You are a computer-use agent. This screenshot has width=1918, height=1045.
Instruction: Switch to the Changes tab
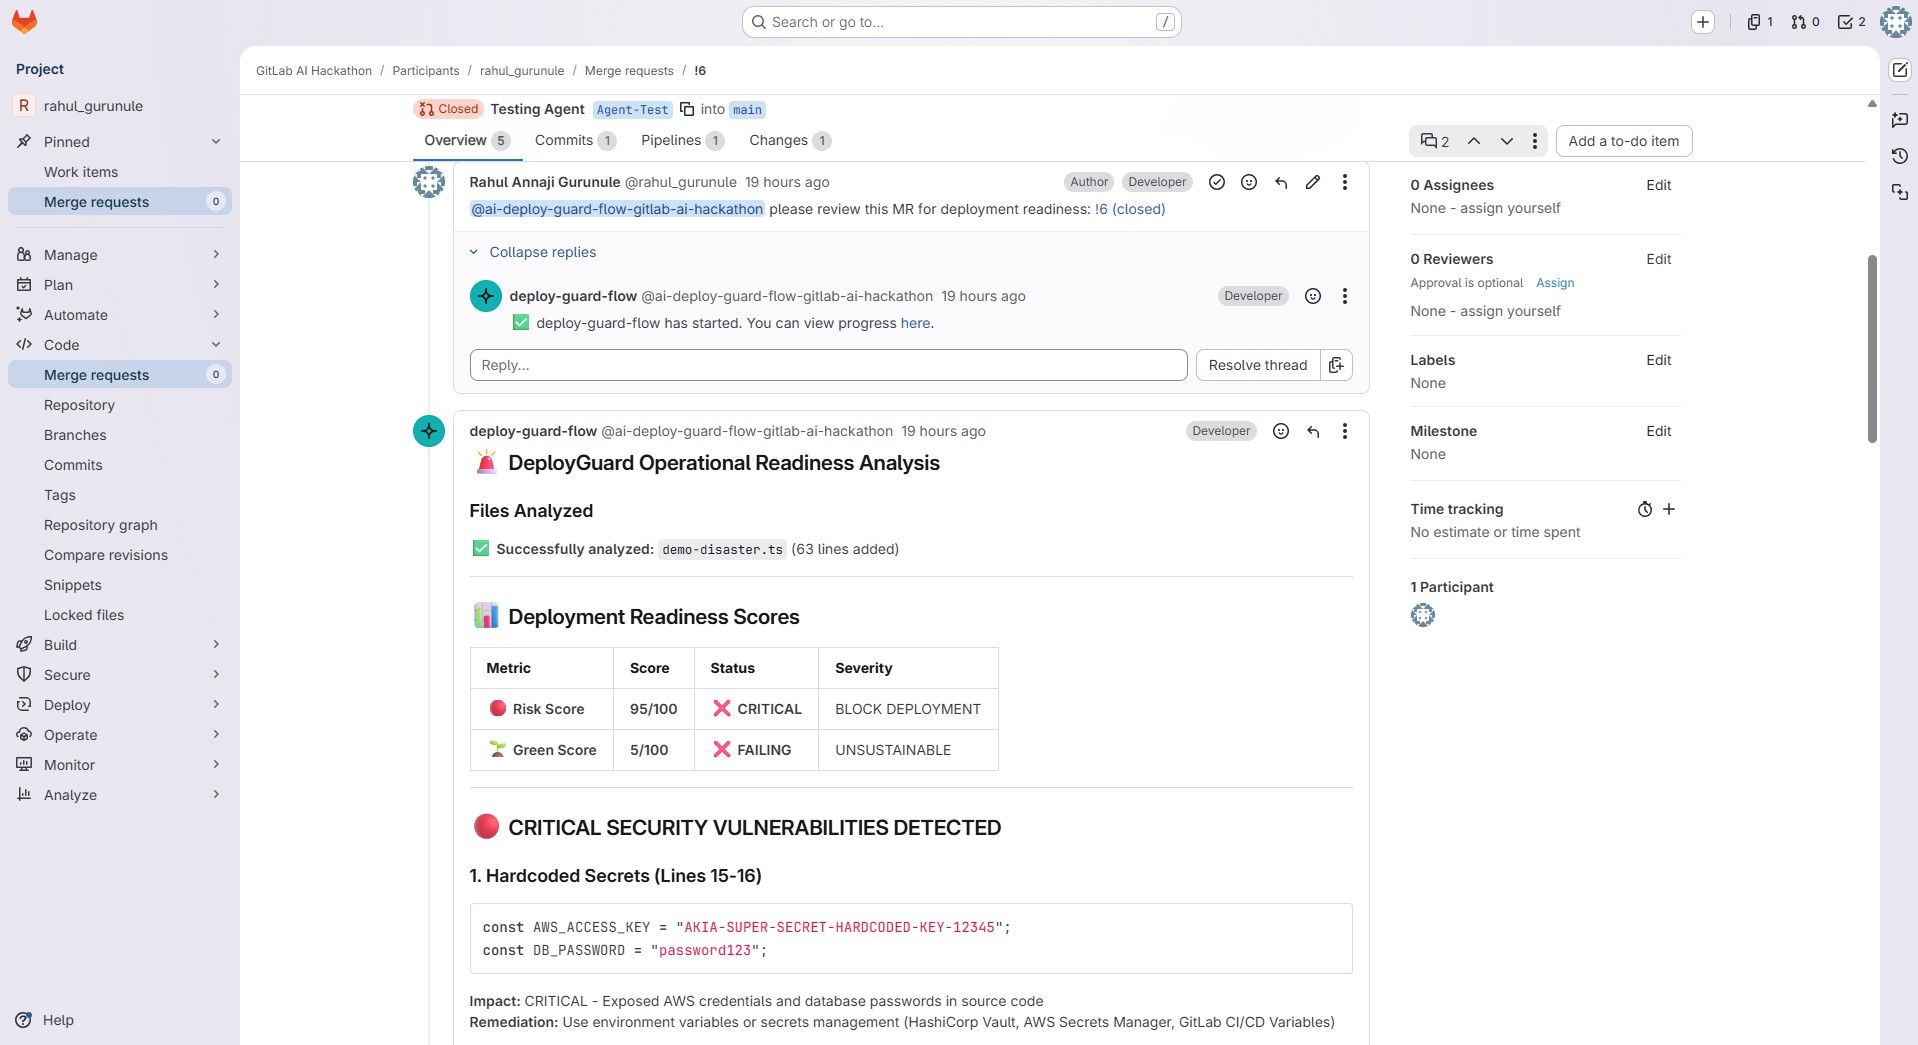click(790, 141)
